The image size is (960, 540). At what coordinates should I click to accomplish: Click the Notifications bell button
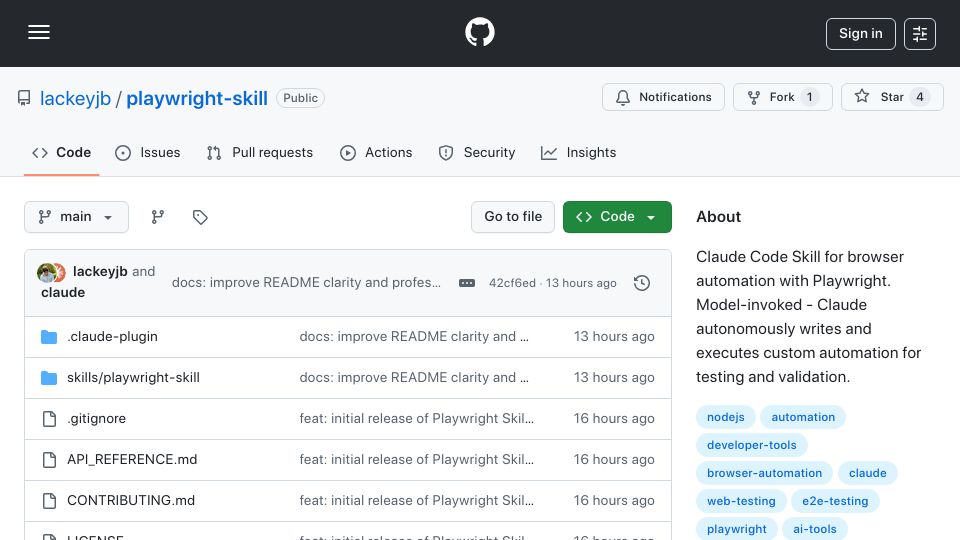tap(663, 97)
